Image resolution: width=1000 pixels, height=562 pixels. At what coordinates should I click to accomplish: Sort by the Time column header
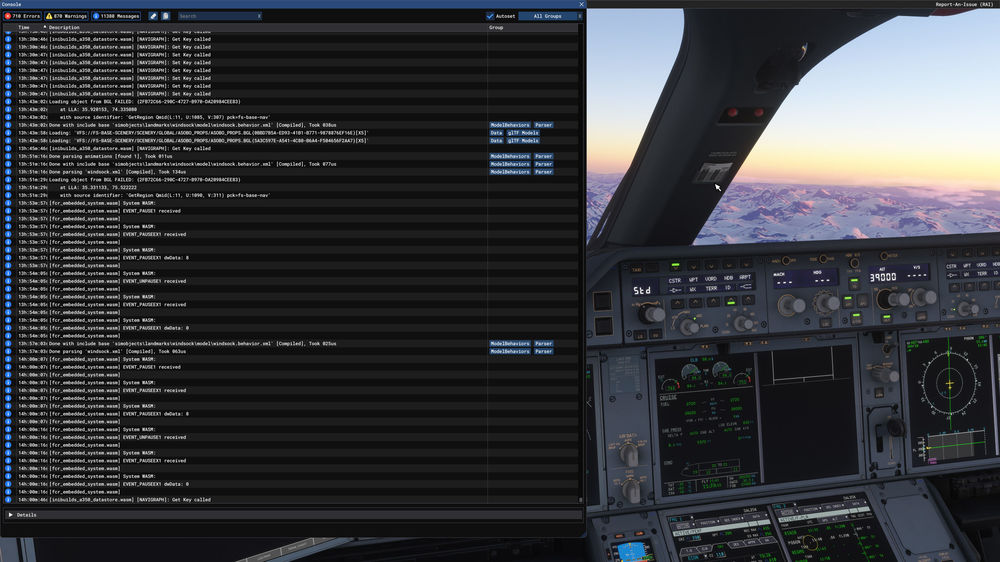tap(24, 27)
